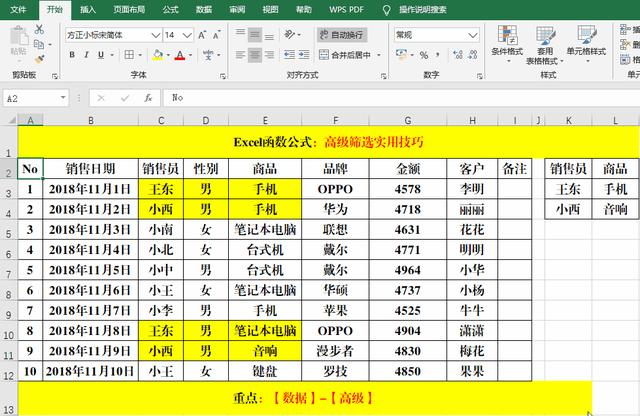The width and height of the screenshot is (640, 416).
Task: Increase decimal places icon
Action: point(458,55)
